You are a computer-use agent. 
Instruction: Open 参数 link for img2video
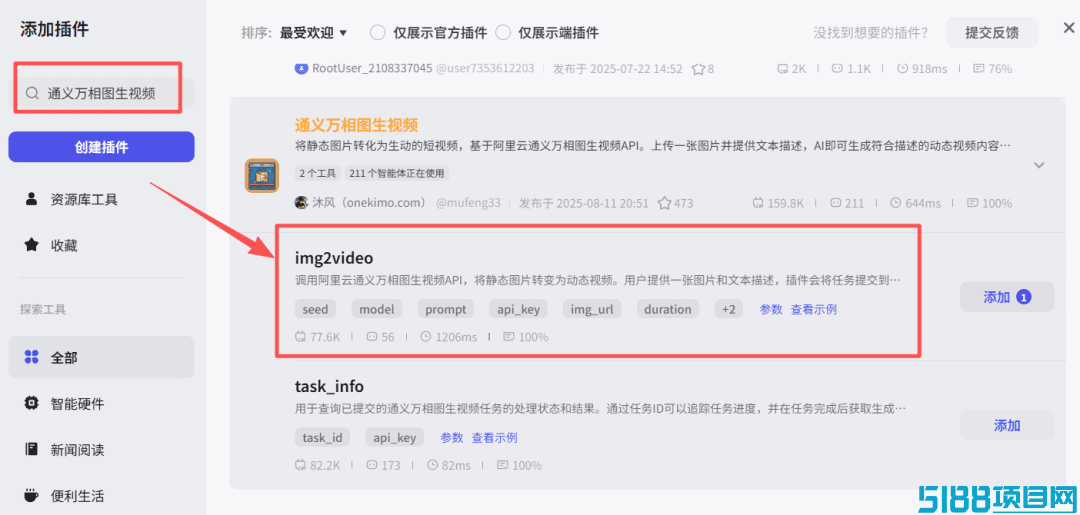[771, 309]
